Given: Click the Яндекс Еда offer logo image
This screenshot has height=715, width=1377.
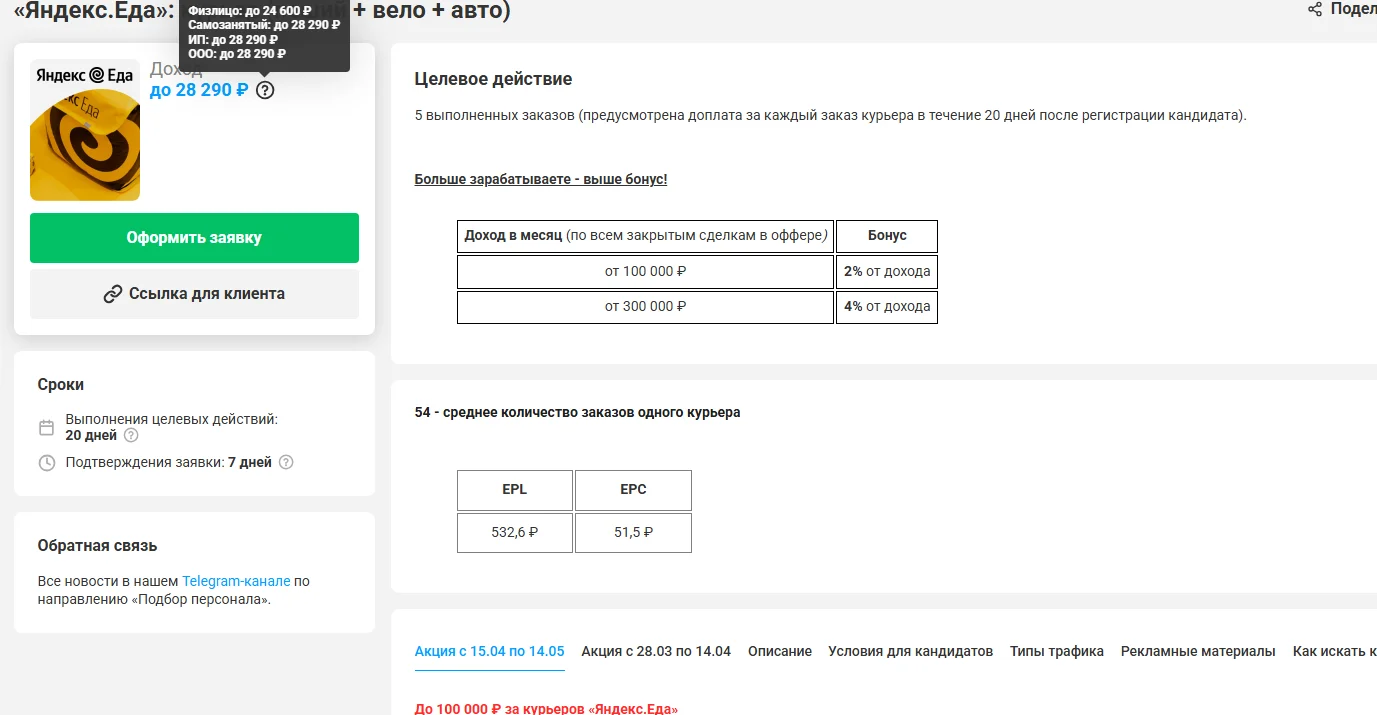Looking at the screenshot, I should [x=85, y=130].
